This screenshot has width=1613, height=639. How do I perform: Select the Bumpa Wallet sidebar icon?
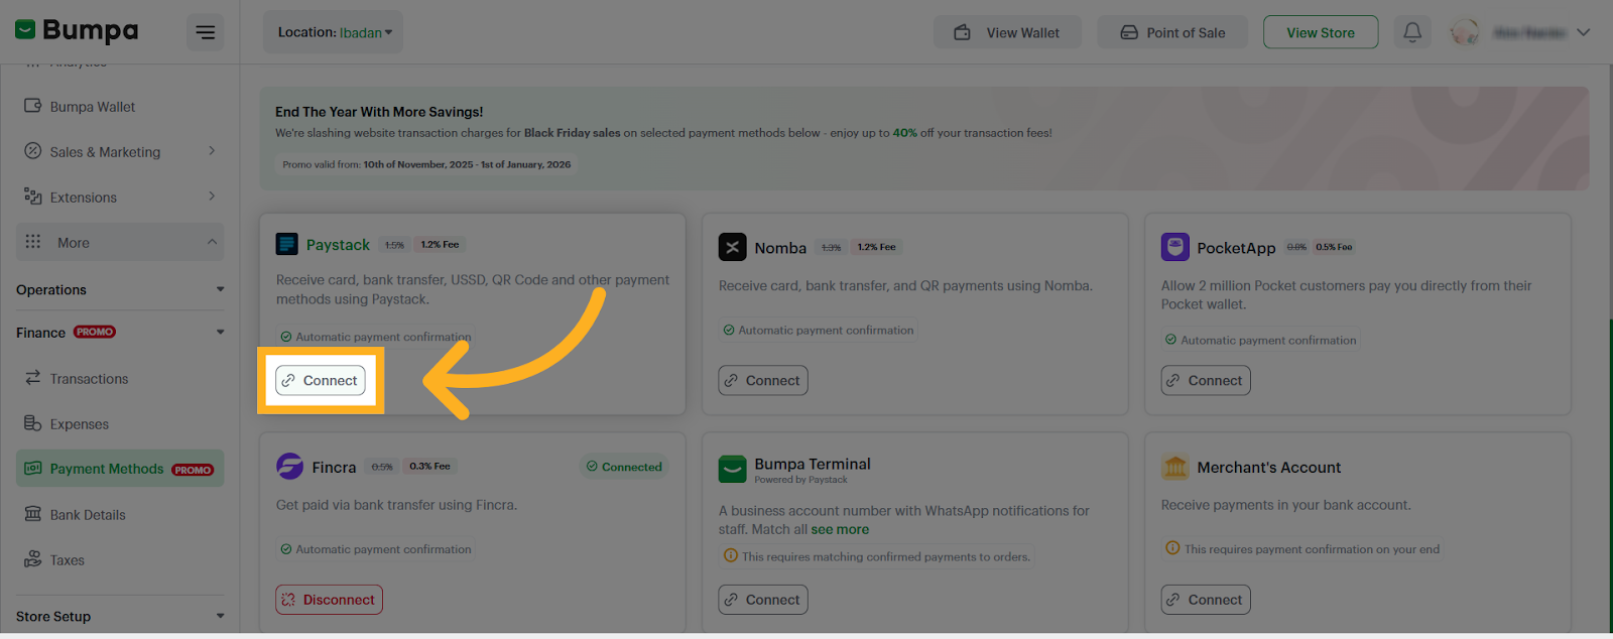click(34, 106)
